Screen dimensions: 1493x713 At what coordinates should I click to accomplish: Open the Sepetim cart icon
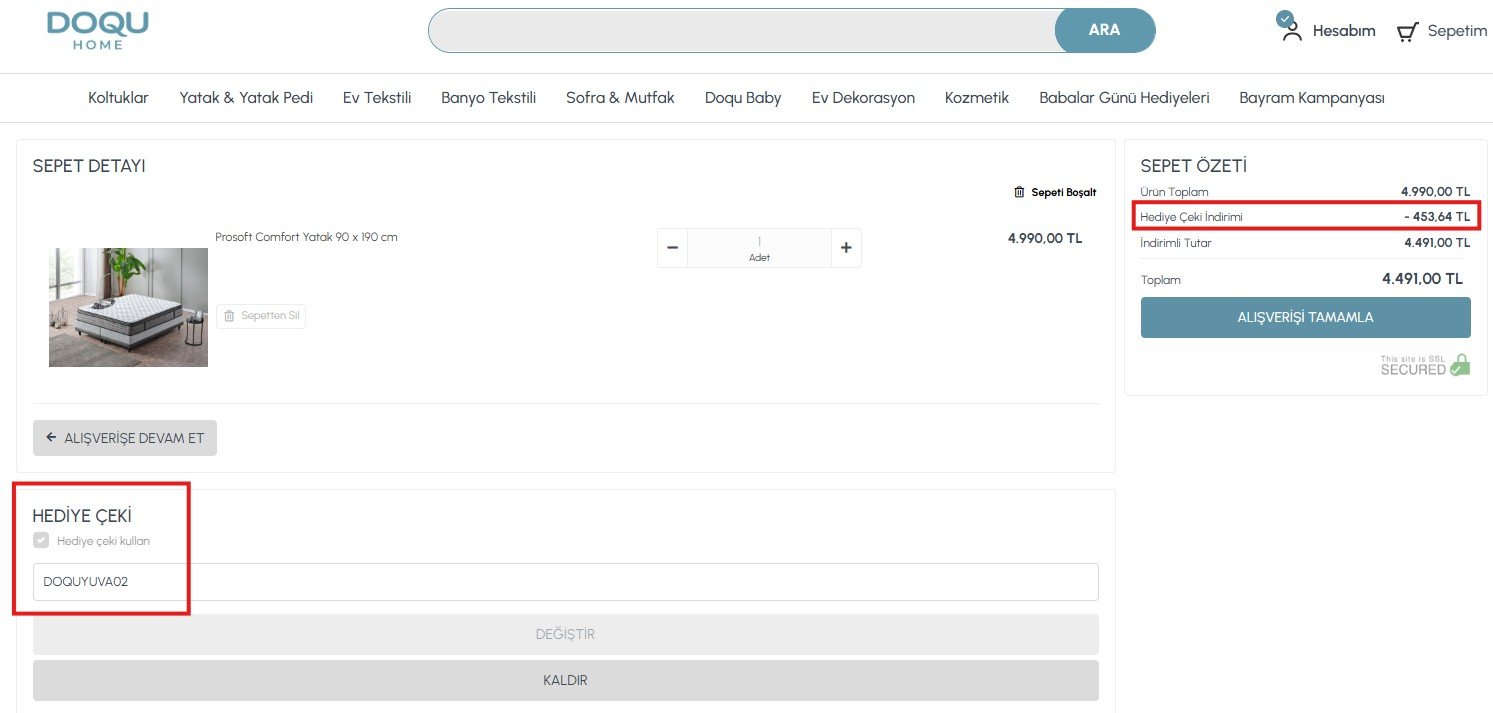coord(1407,32)
